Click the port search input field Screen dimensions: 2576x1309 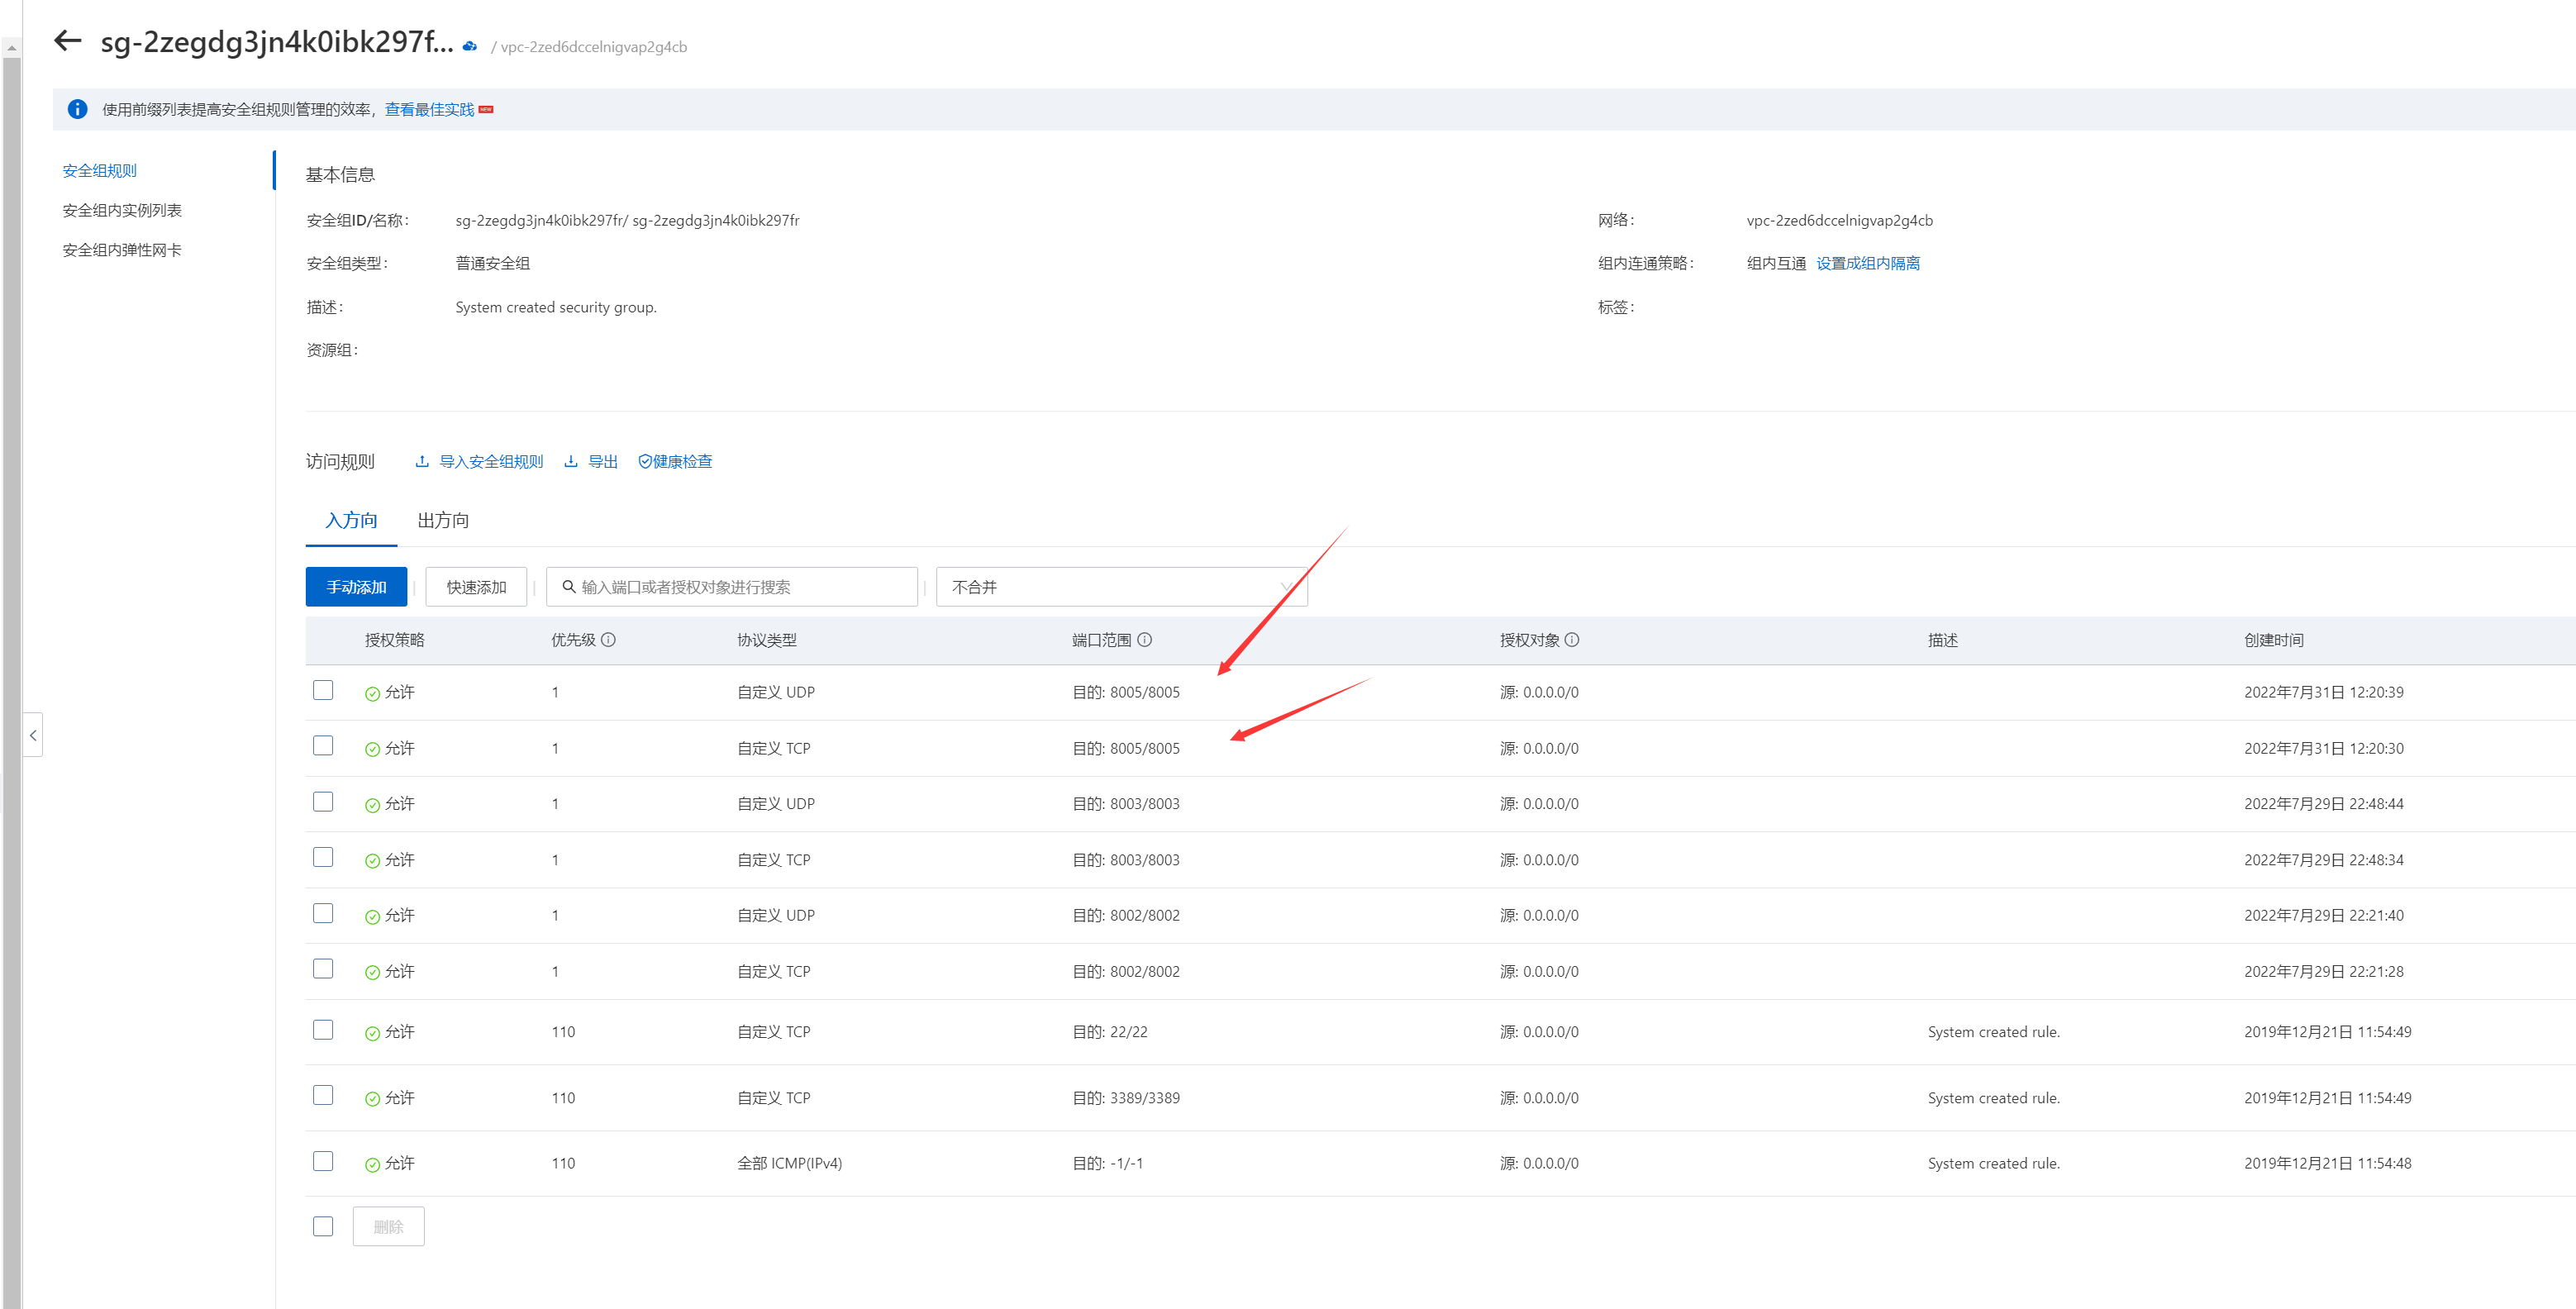(740, 587)
